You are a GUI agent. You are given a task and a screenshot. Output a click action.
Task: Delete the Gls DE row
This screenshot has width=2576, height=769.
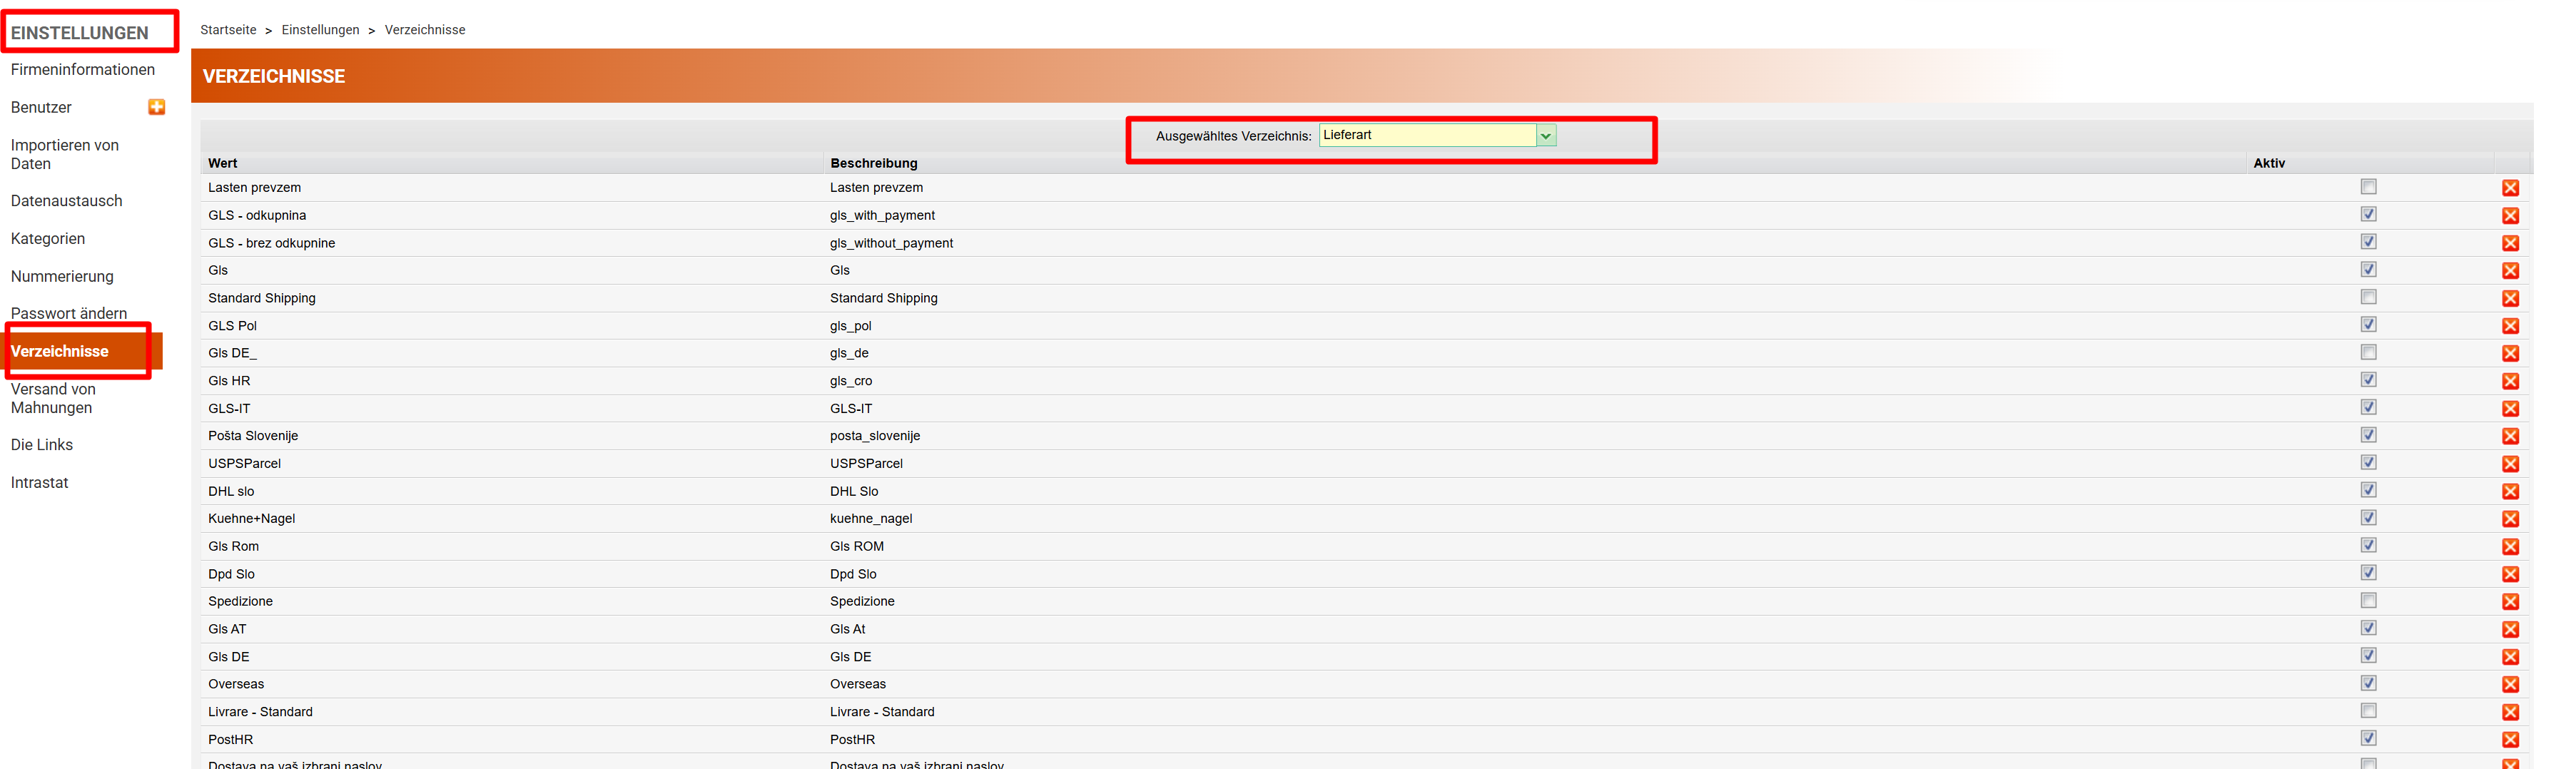[x=2510, y=657]
